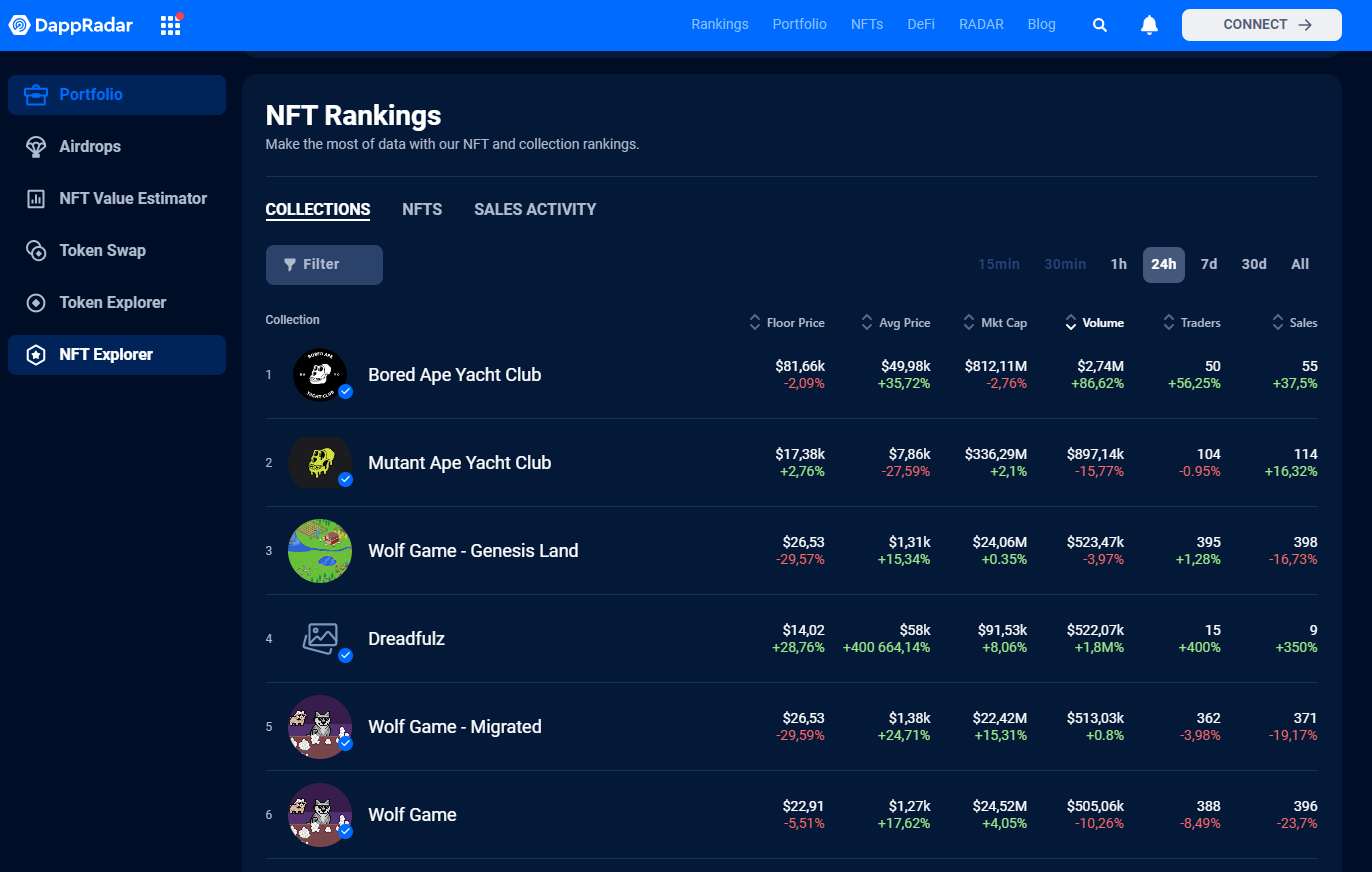
Task: Open the Bored Ape Yacht Club collection name
Action: pos(455,375)
